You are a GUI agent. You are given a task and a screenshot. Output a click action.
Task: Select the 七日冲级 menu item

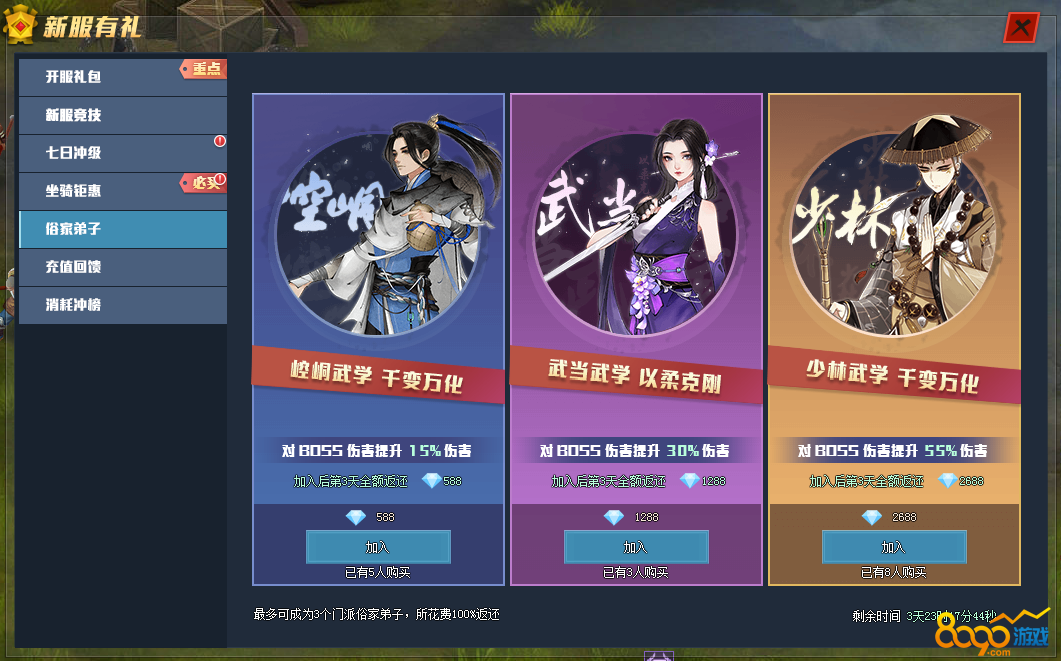click(122, 153)
